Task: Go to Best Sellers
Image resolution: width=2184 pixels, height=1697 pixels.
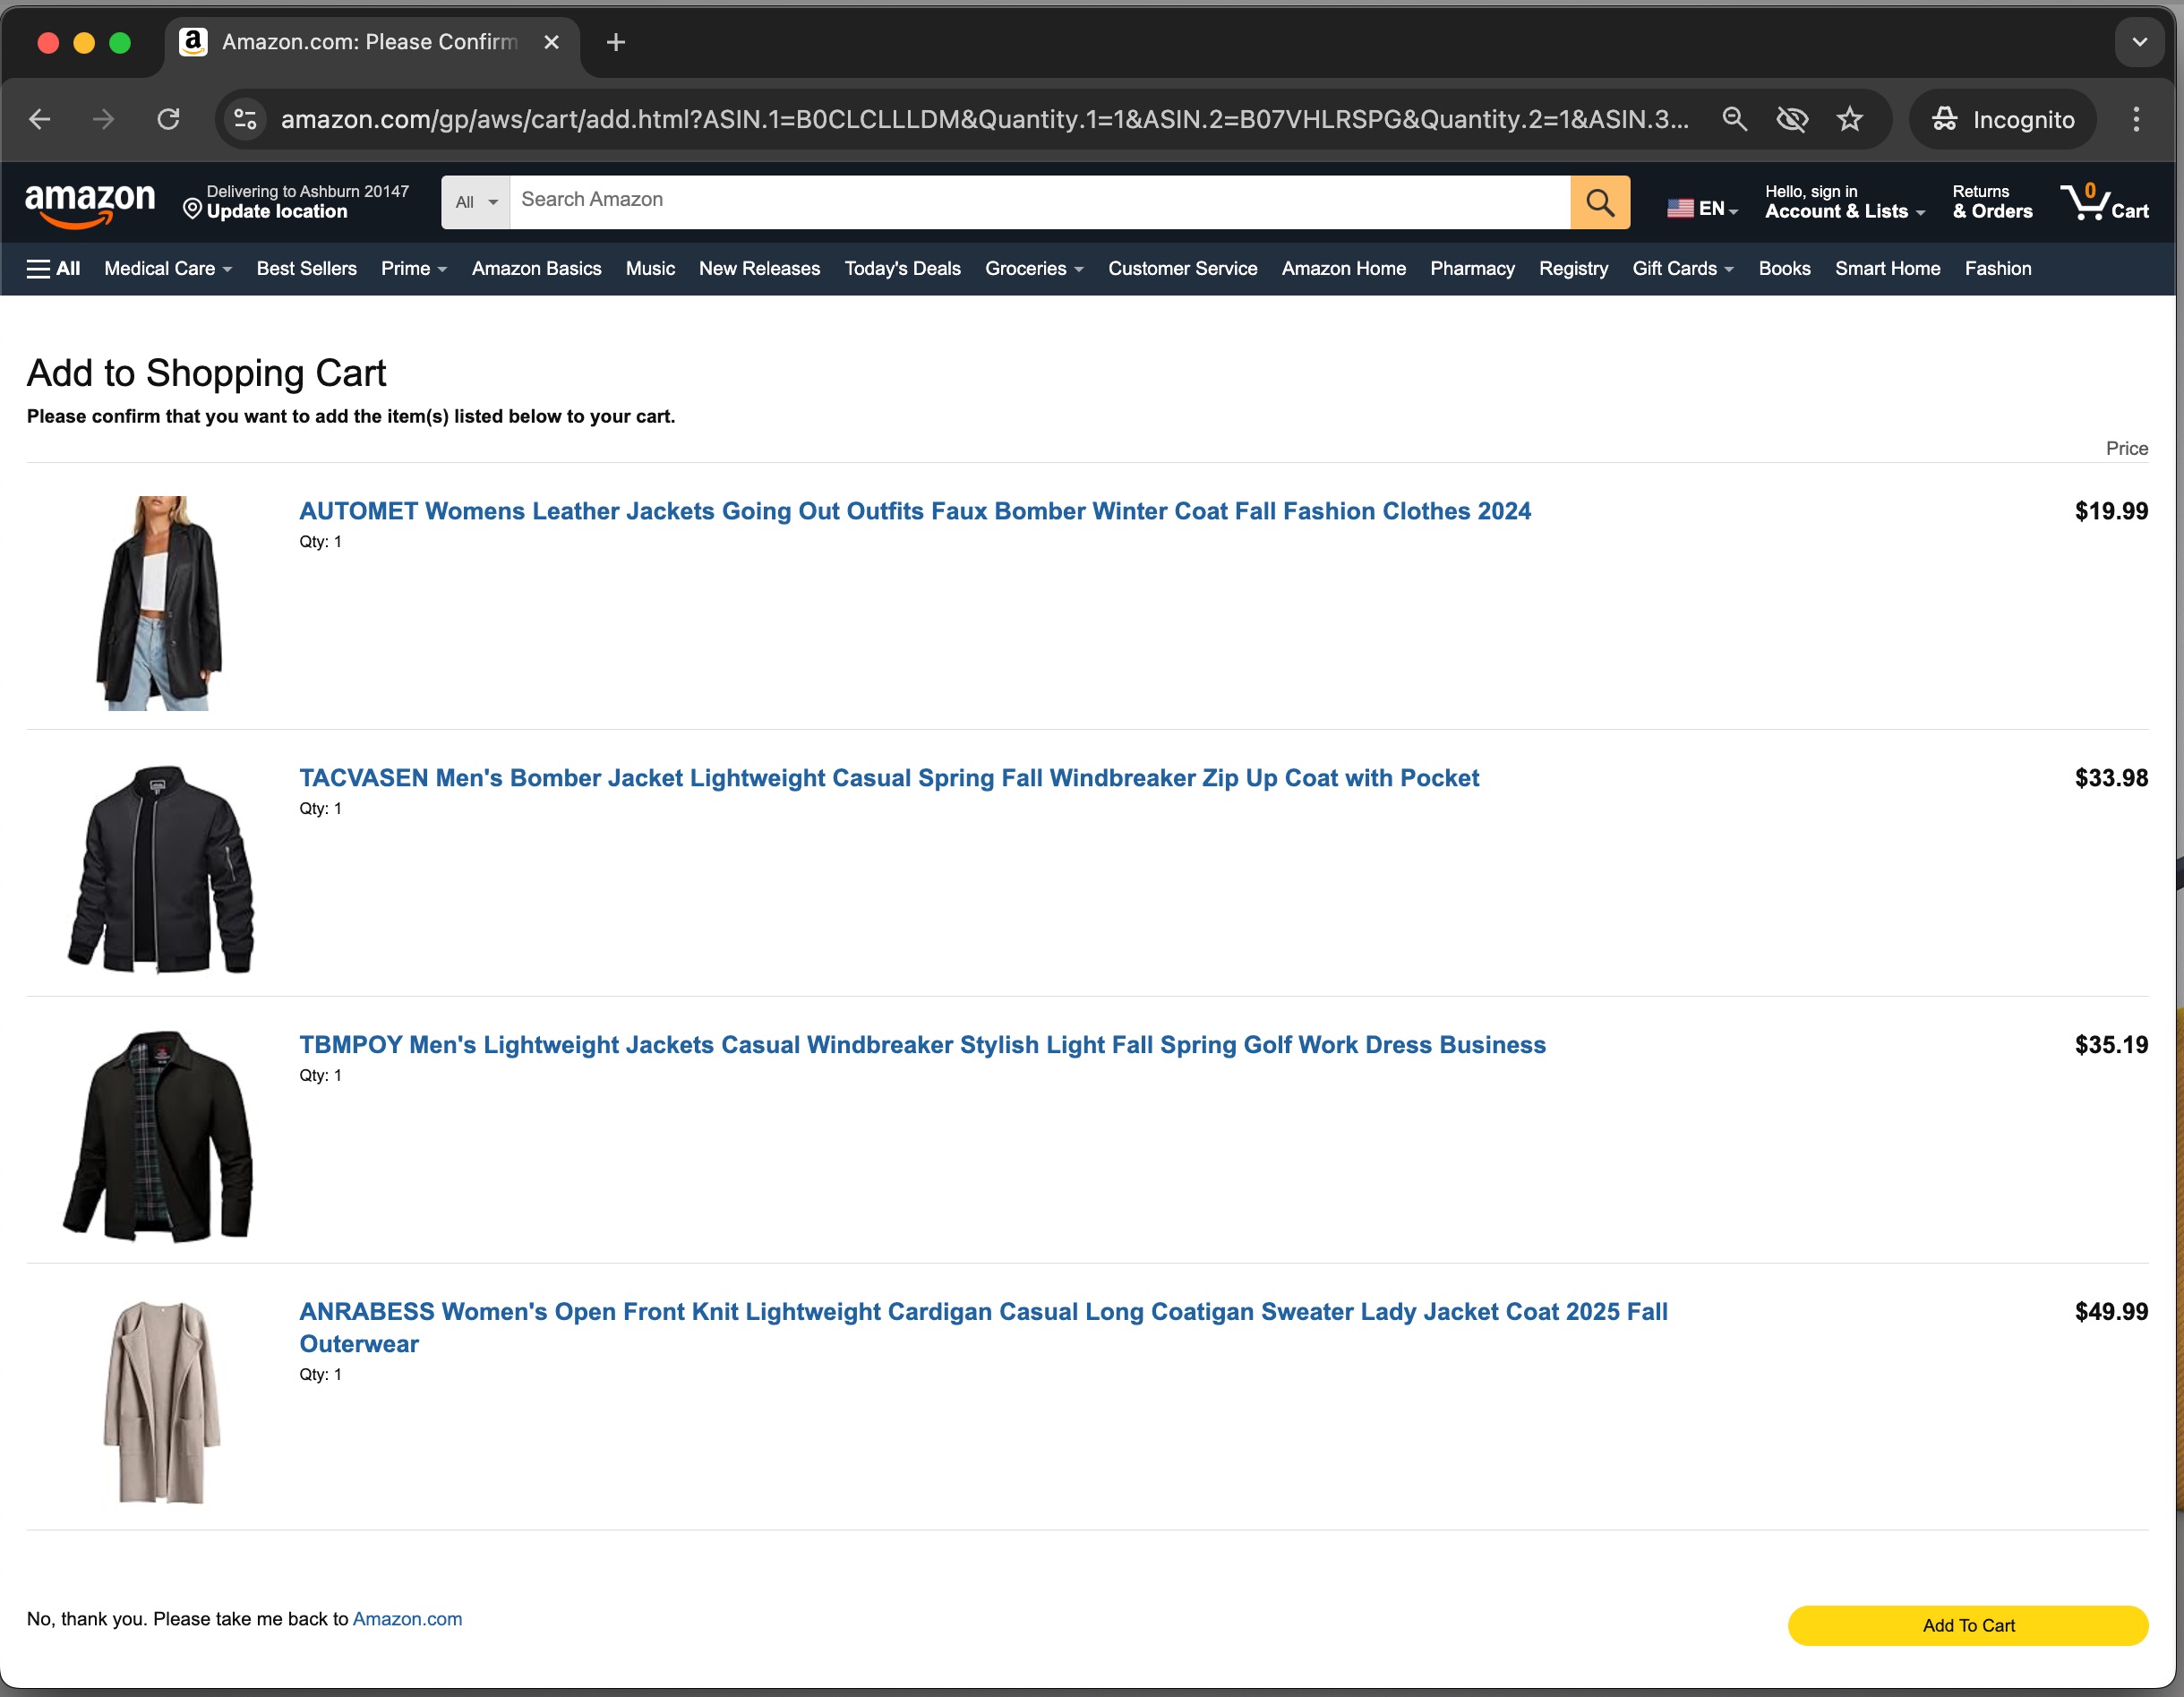Action: pos(306,268)
